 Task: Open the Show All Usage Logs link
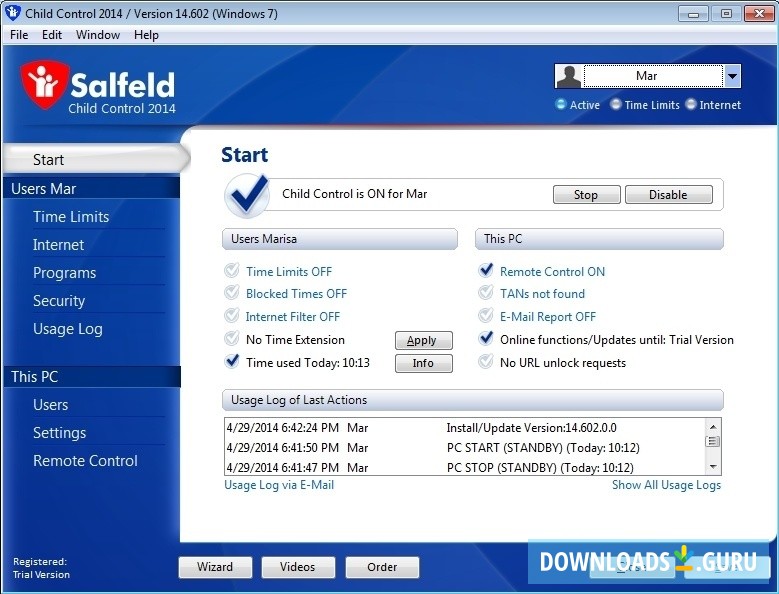[x=666, y=485]
